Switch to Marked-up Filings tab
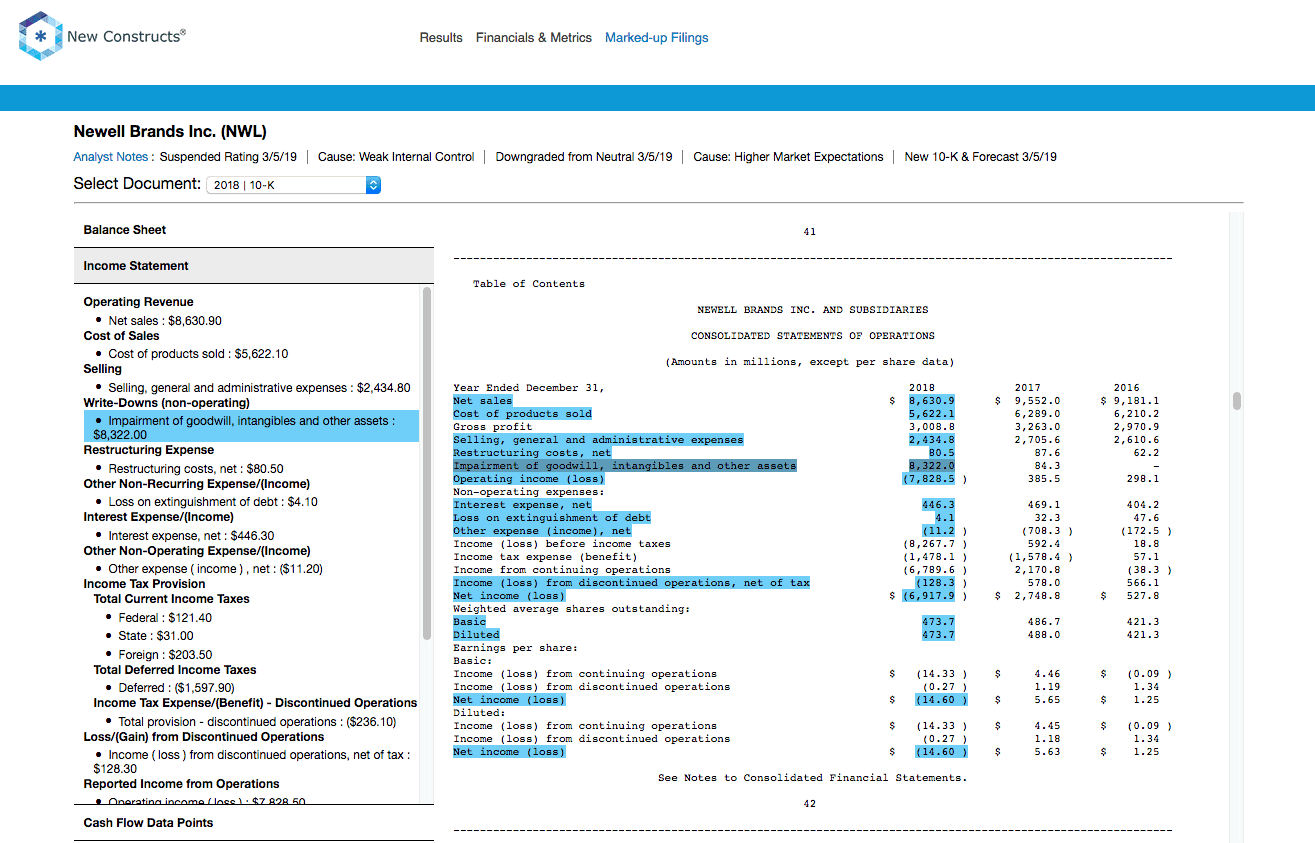The width and height of the screenshot is (1315, 843). pyautogui.click(x=657, y=38)
